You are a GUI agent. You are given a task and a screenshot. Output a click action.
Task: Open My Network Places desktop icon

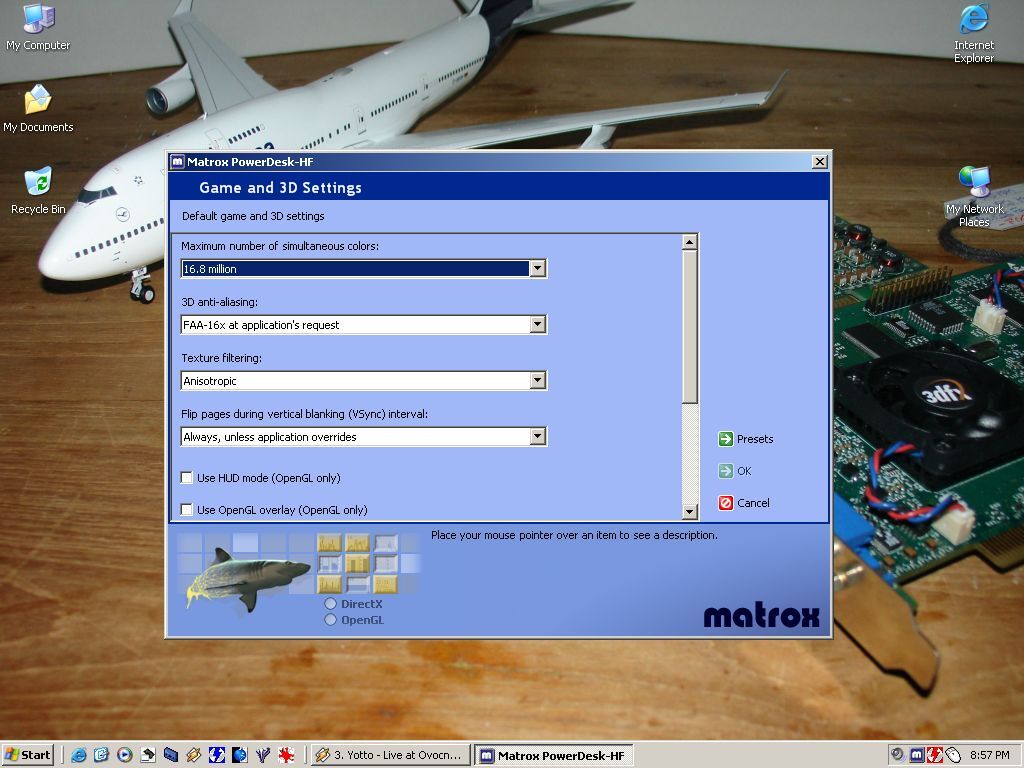[x=974, y=197]
